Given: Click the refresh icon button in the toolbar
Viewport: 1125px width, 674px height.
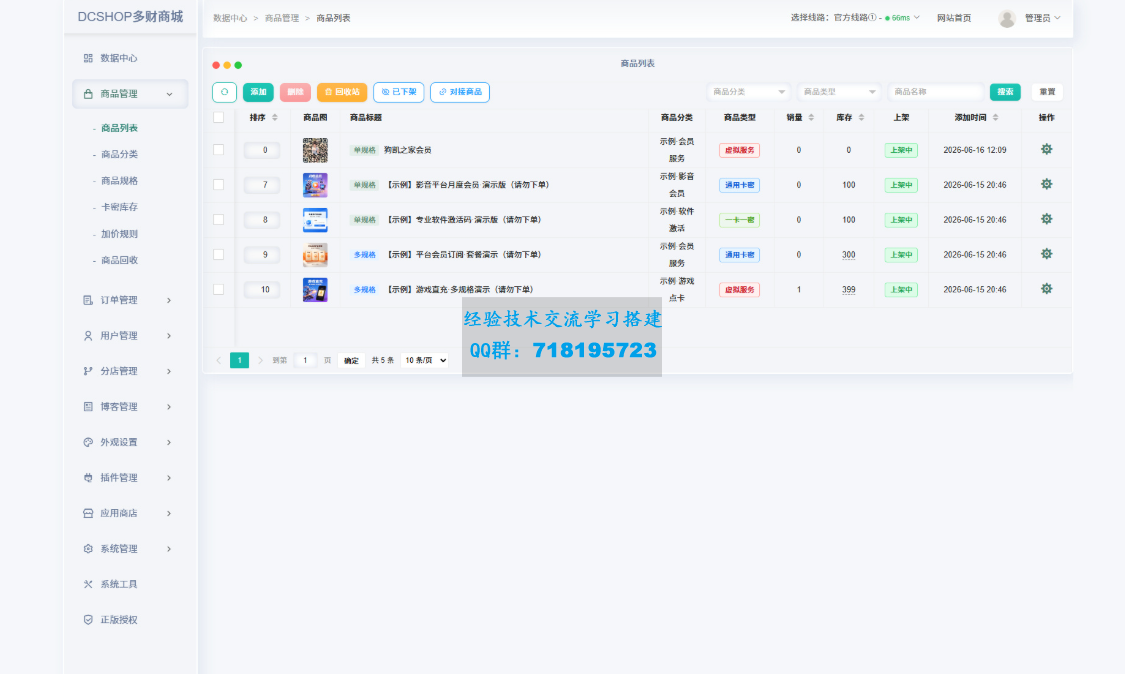Looking at the screenshot, I should (225, 92).
